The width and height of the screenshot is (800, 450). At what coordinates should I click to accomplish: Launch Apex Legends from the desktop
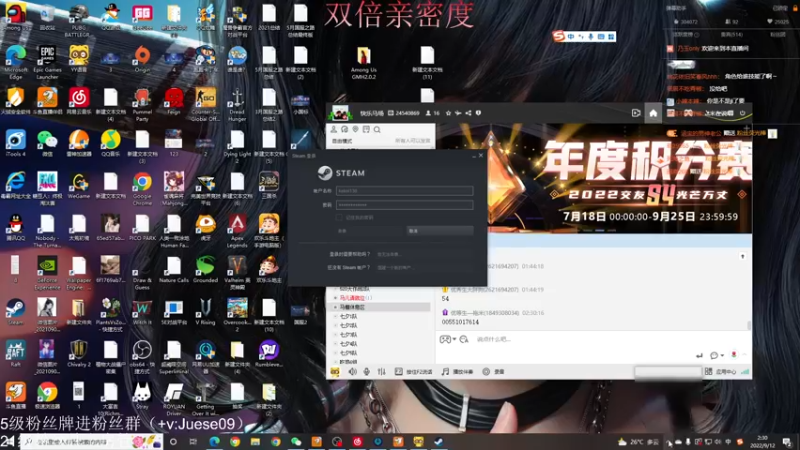[237, 231]
